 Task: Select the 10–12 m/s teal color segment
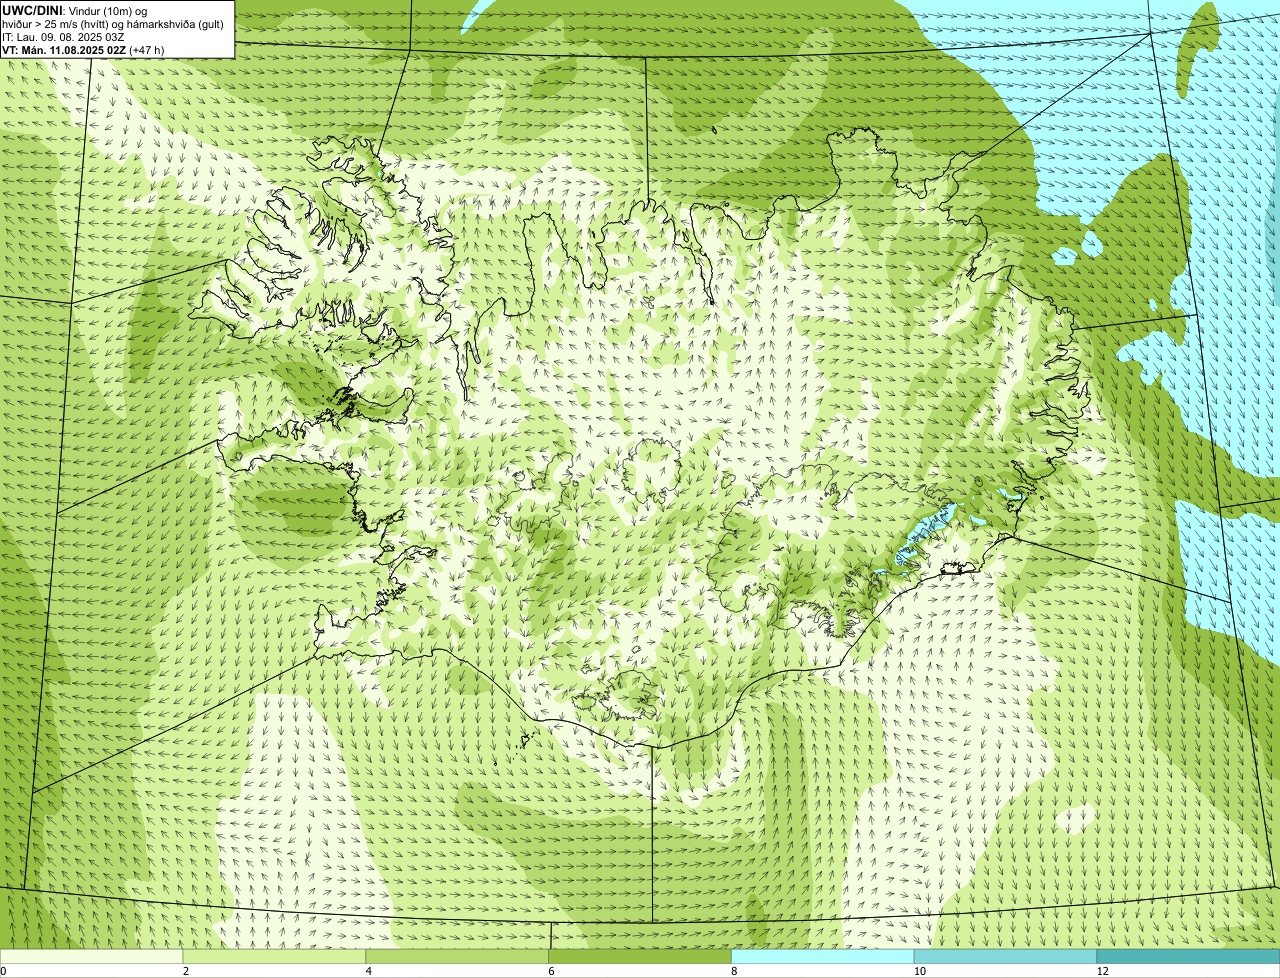(x=1006, y=957)
